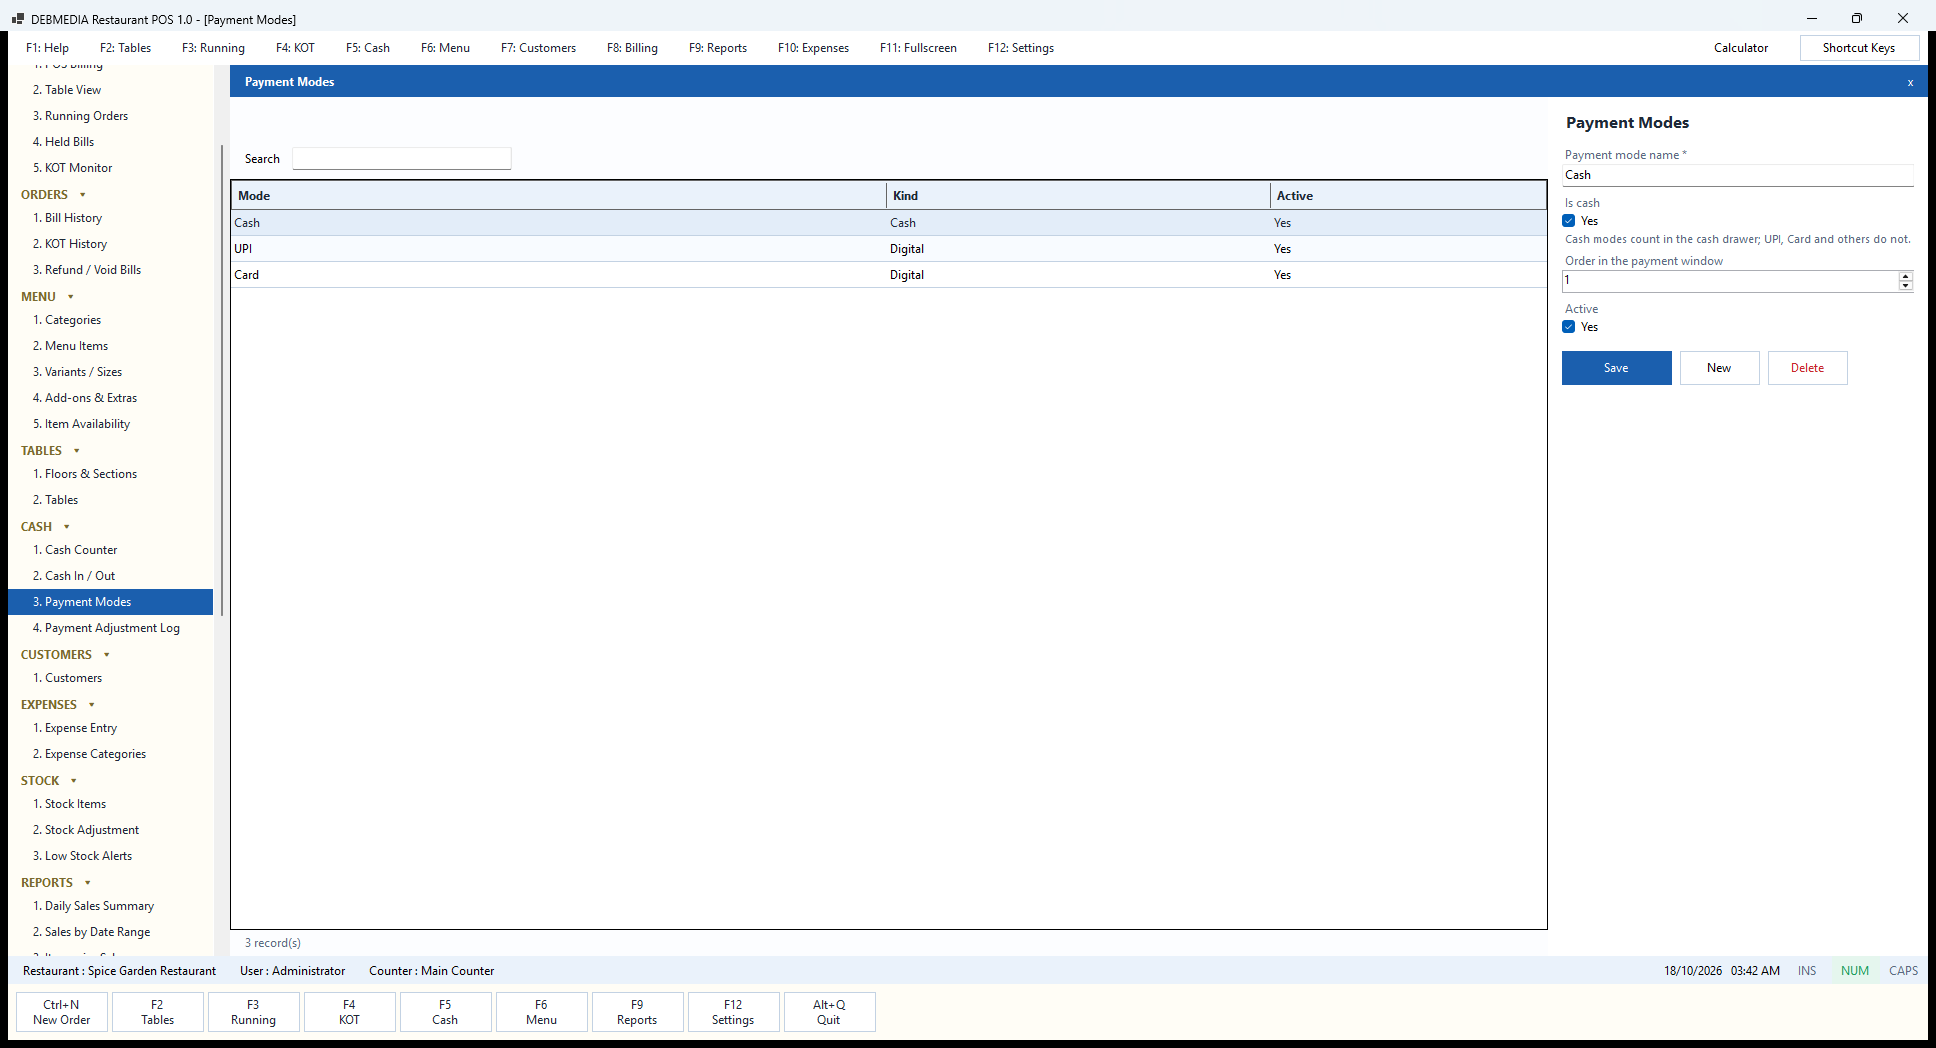Open the F12: Settings menu item
Image resolution: width=1936 pixels, height=1048 pixels.
pyautogui.click(x=1020, y=48)
